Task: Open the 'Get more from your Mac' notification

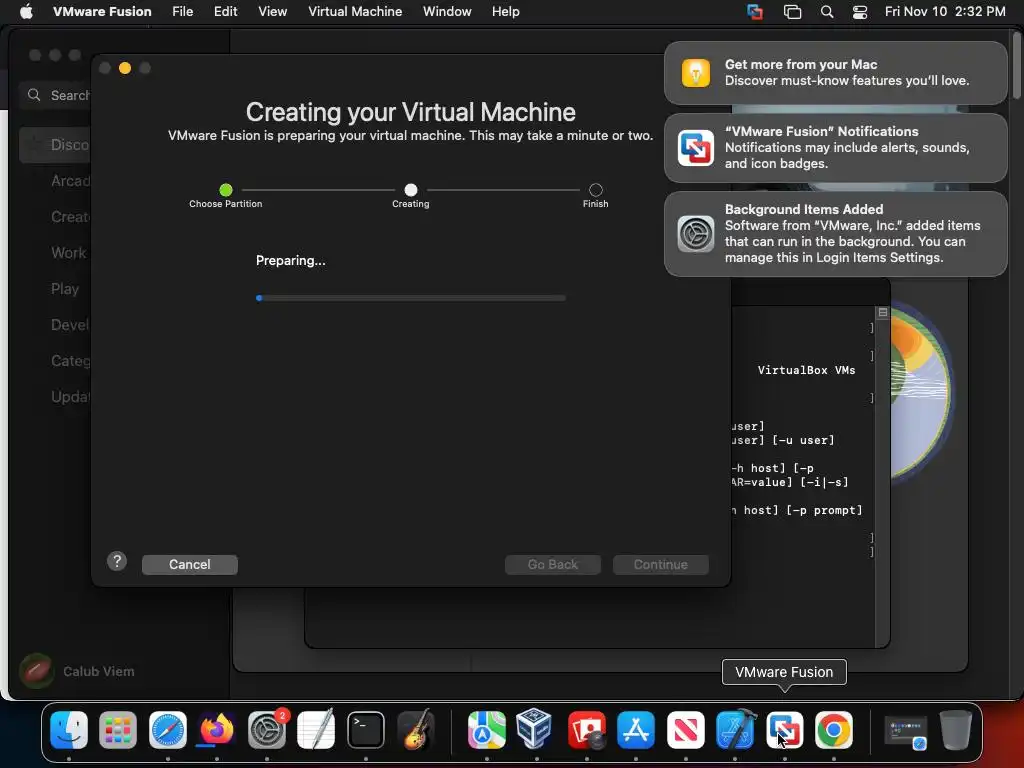Action: [x=835, y=72]
